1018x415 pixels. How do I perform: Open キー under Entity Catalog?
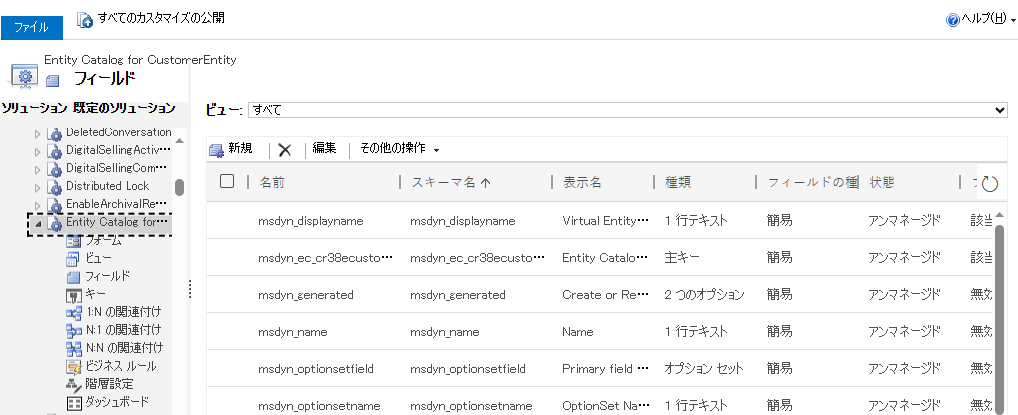pyautogui.click(x=95, y=294)
